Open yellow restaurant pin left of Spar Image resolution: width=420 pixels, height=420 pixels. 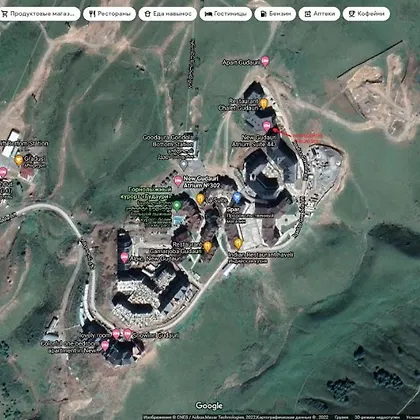[x=200, y=199]
